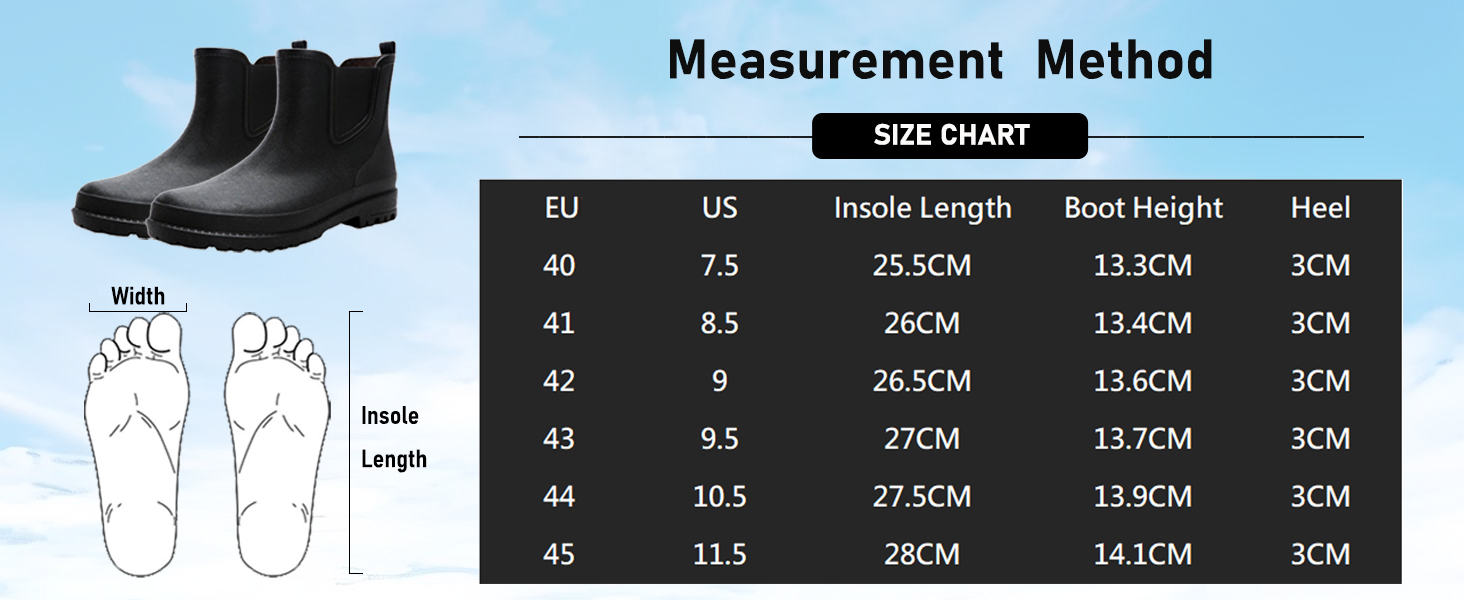This screenshot has height=600, width=1464.
Task: Click the 28CM insole length value
Action: [922, 555]
